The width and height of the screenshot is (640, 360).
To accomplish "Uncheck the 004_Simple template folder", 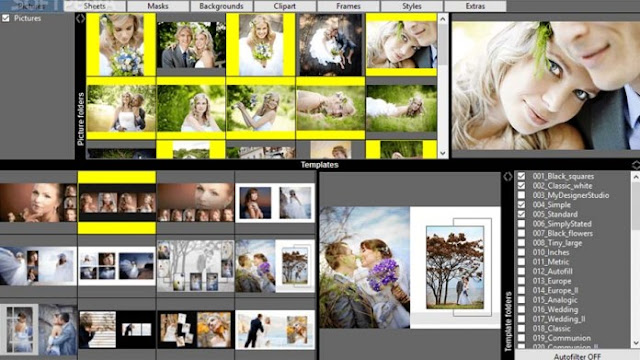I will point(521,204).
